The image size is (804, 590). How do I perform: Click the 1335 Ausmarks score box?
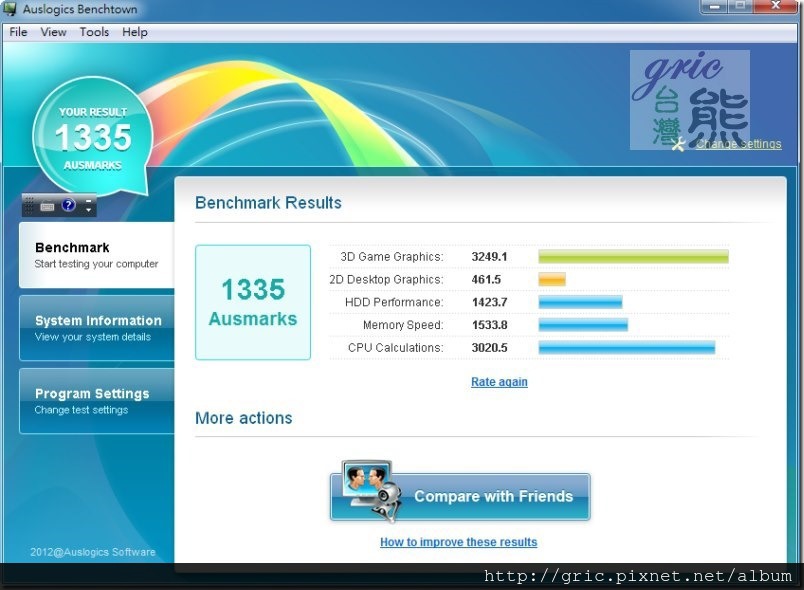pos(253,302)
